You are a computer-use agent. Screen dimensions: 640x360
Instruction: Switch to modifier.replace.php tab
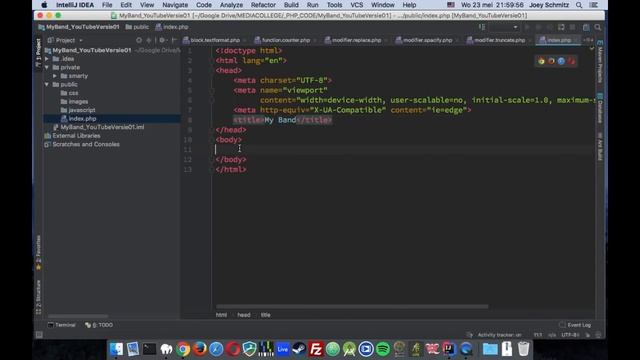[356, 40]
